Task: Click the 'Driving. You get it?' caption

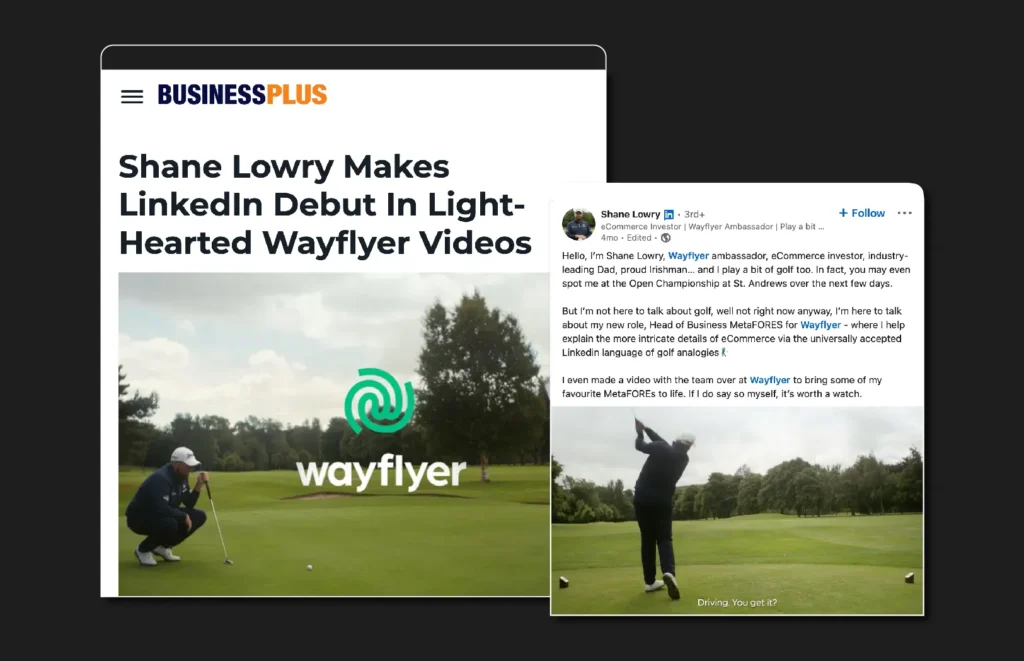Action: point(737,602)
